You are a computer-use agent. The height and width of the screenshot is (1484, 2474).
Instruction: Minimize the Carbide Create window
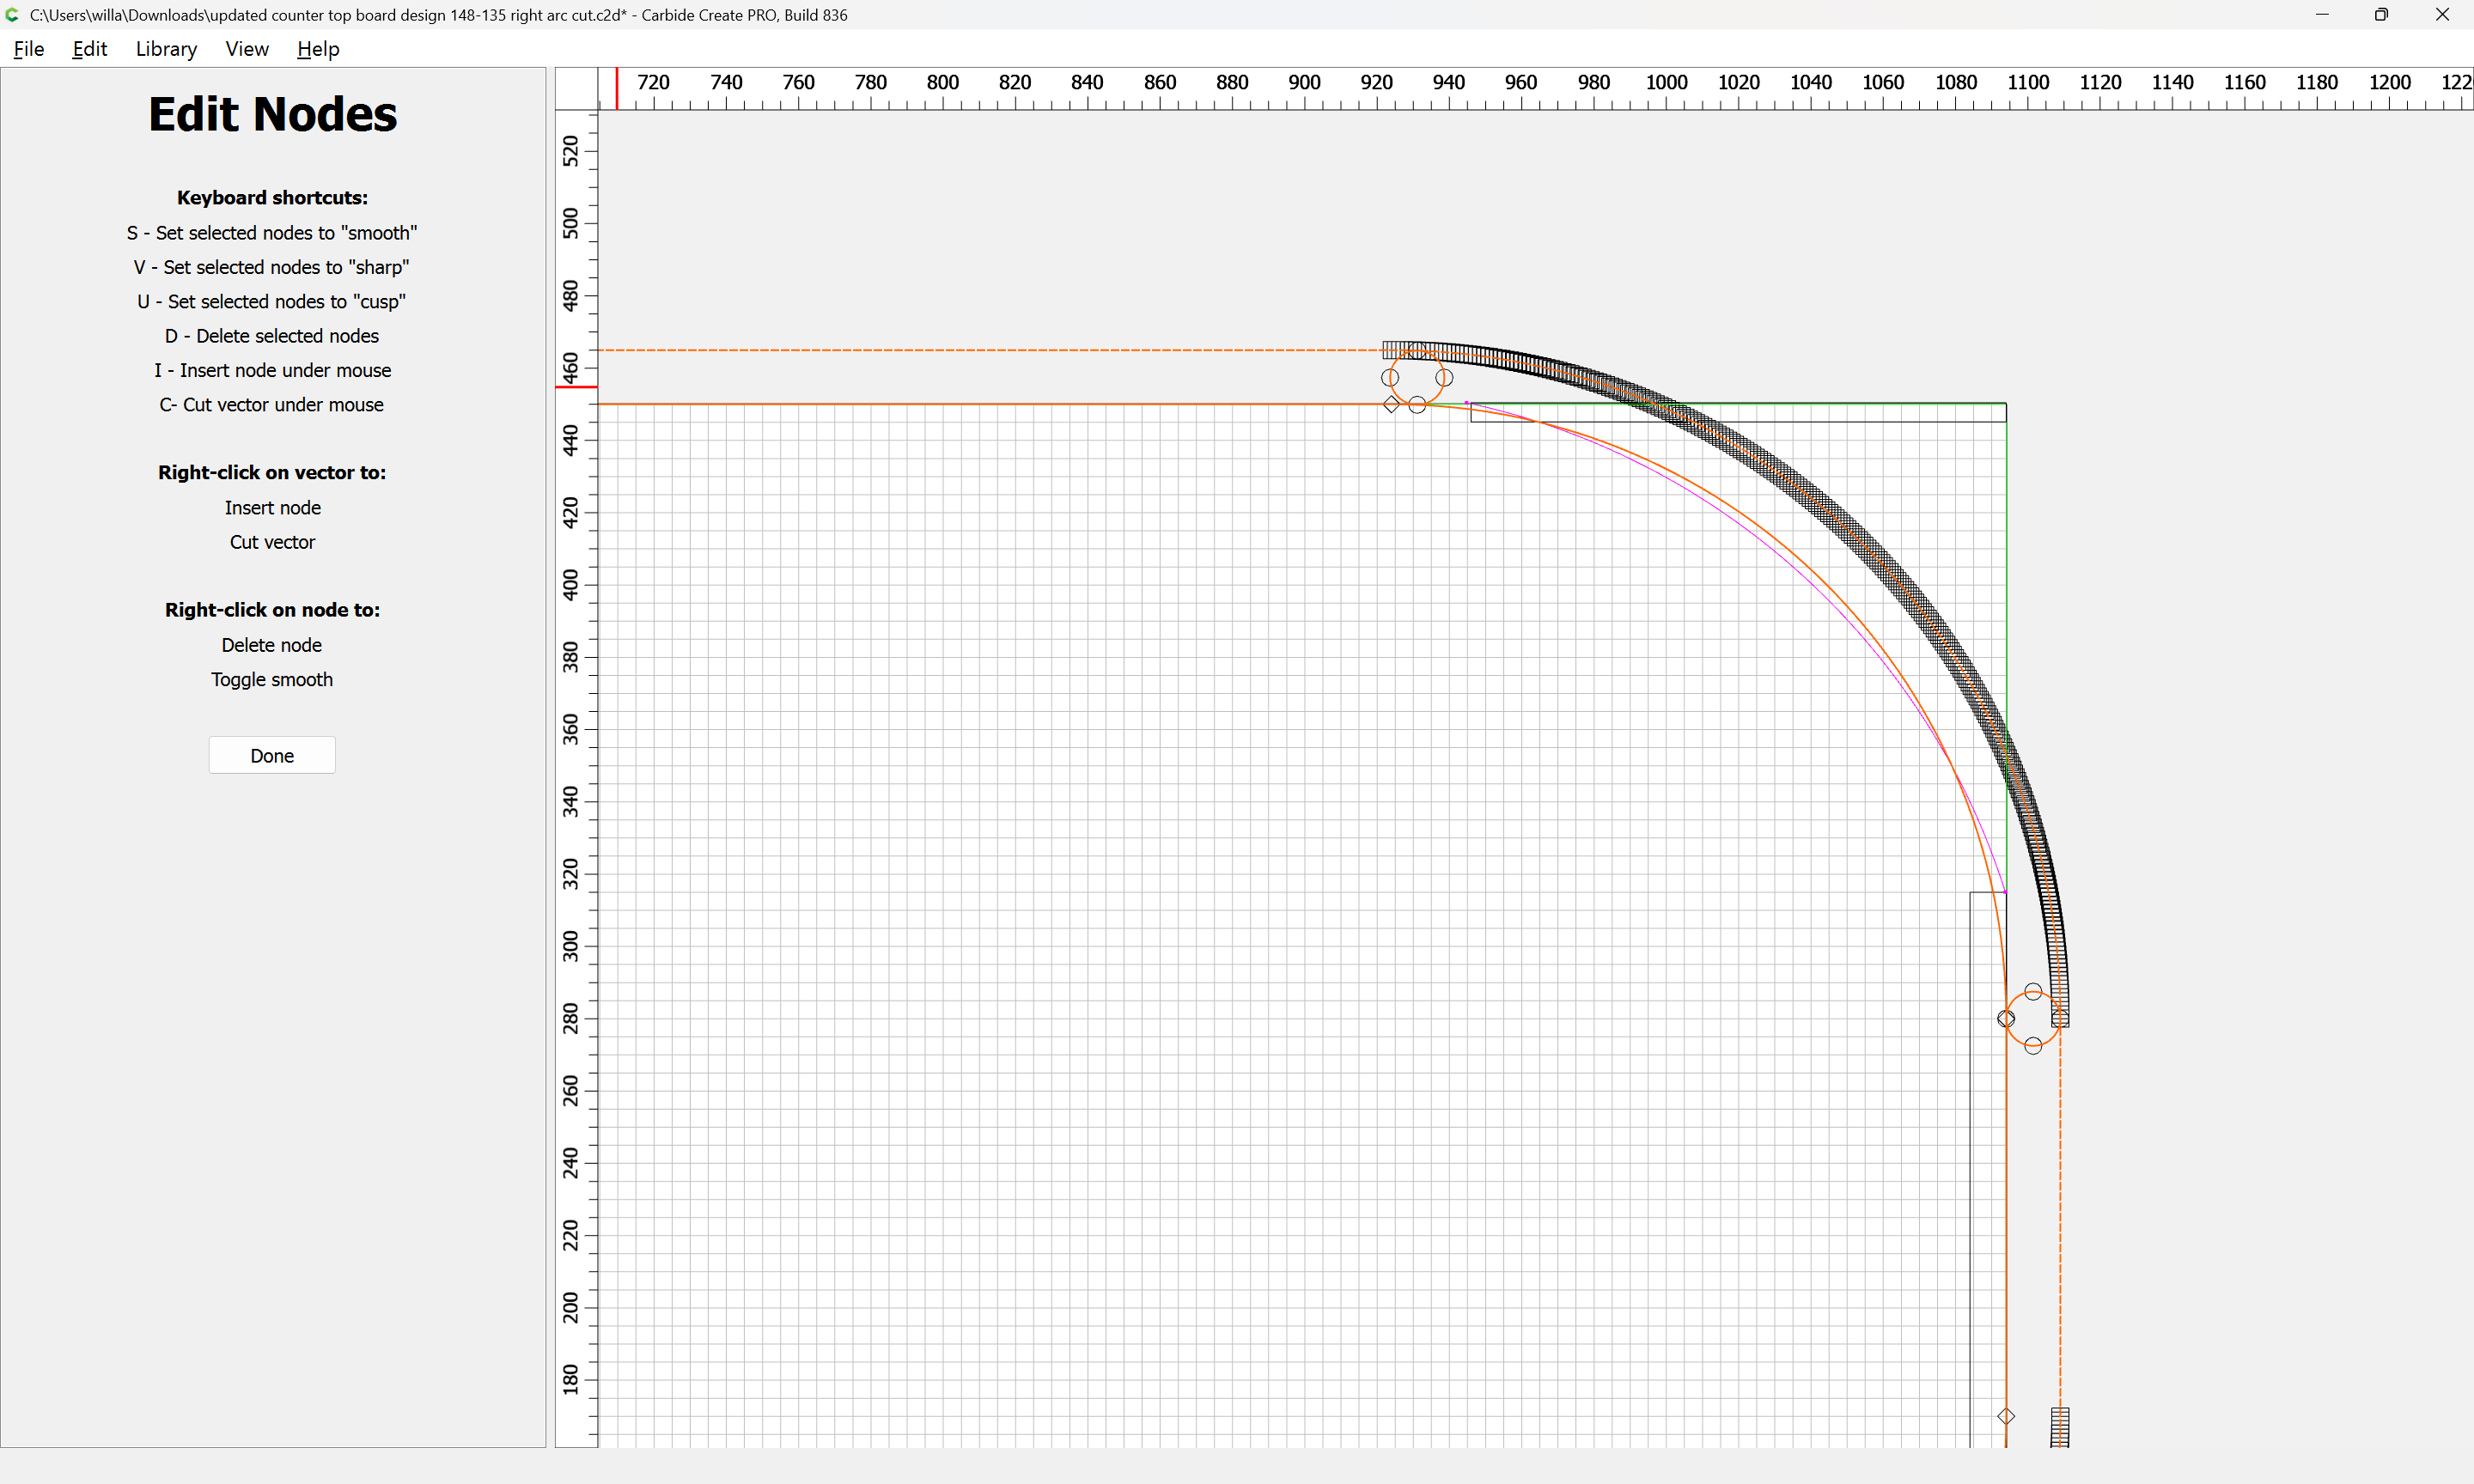[x=2322, y=15]
